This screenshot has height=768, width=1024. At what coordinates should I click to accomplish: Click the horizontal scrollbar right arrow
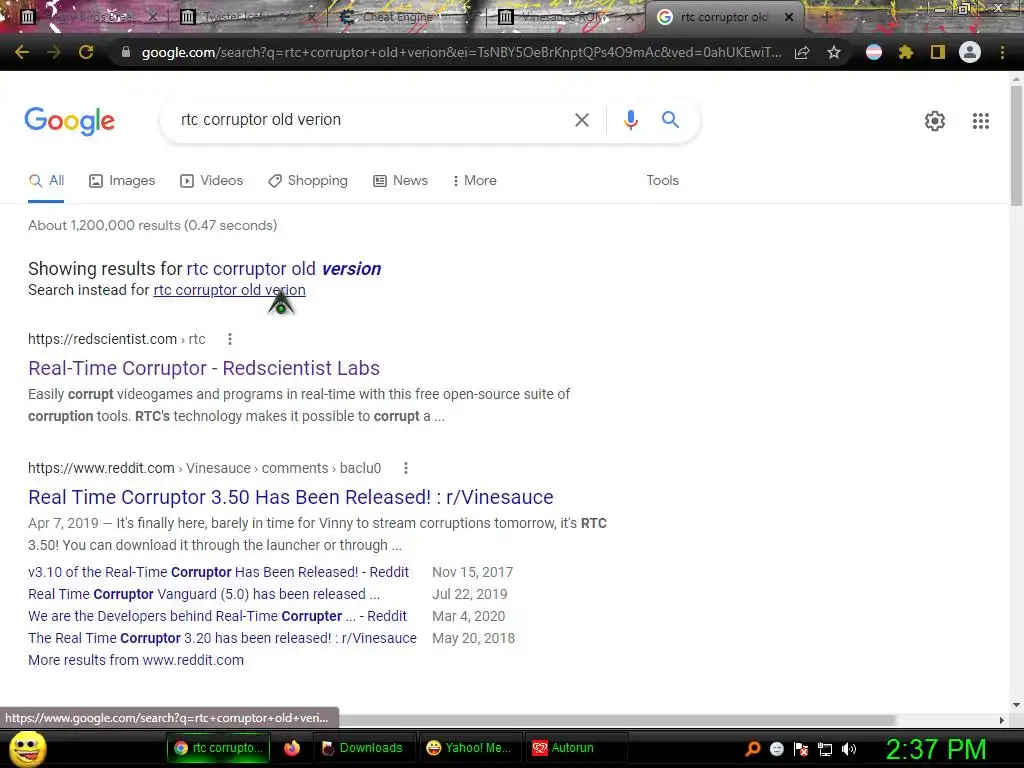(1002, 720)
